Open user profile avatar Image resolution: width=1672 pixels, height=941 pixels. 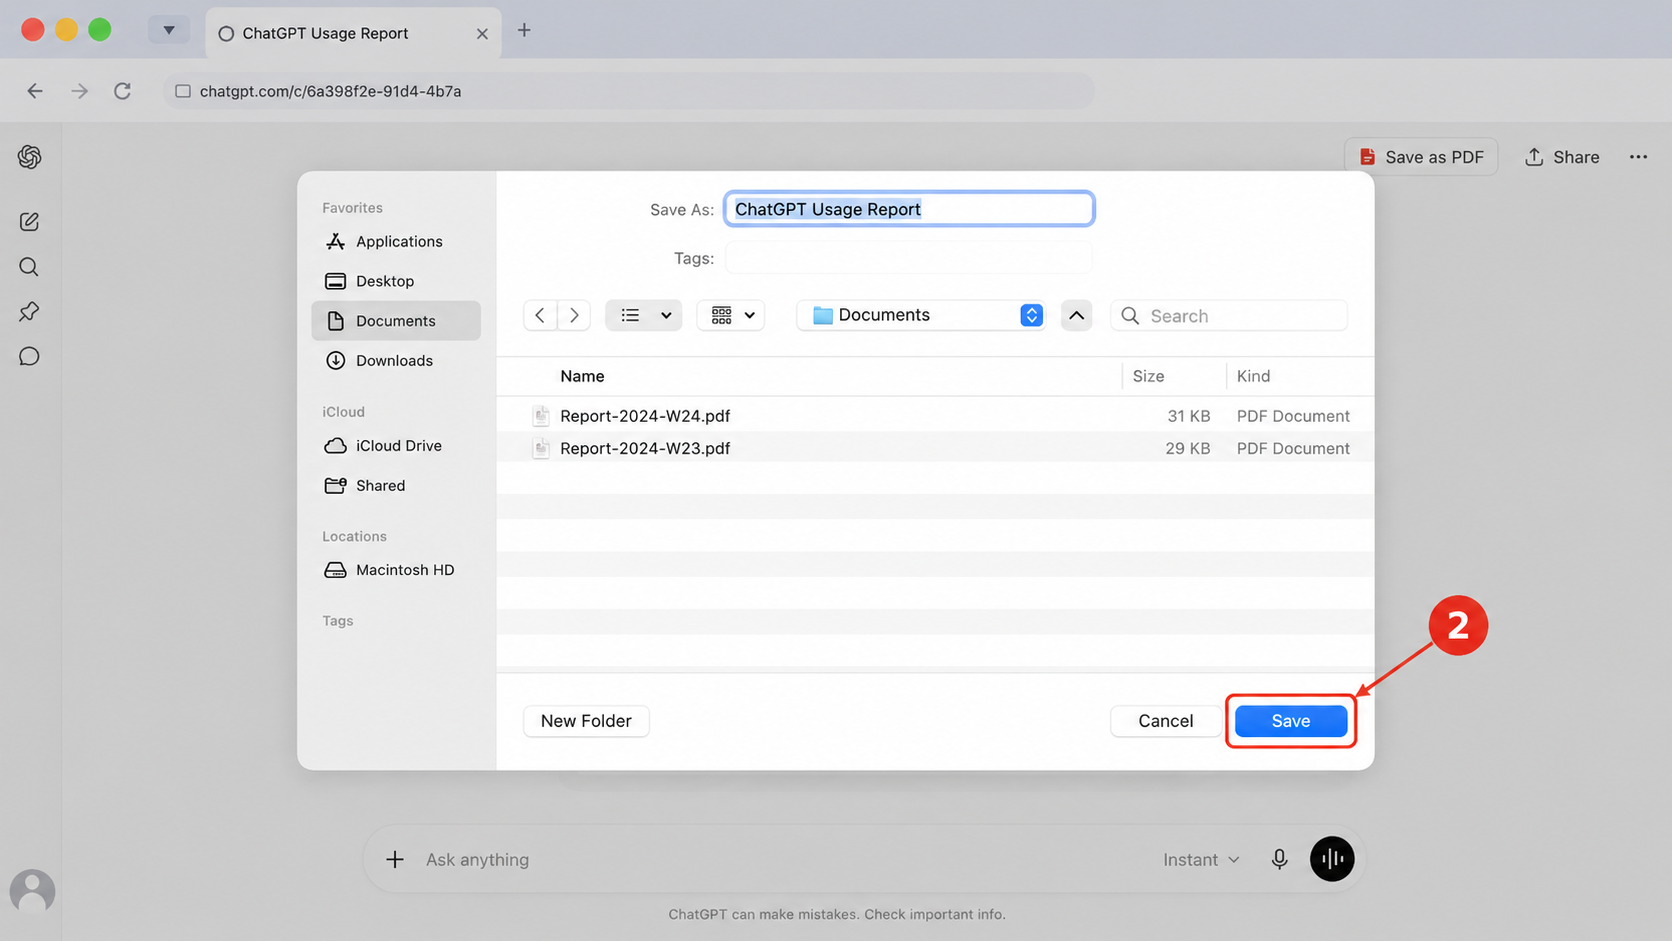32,891
